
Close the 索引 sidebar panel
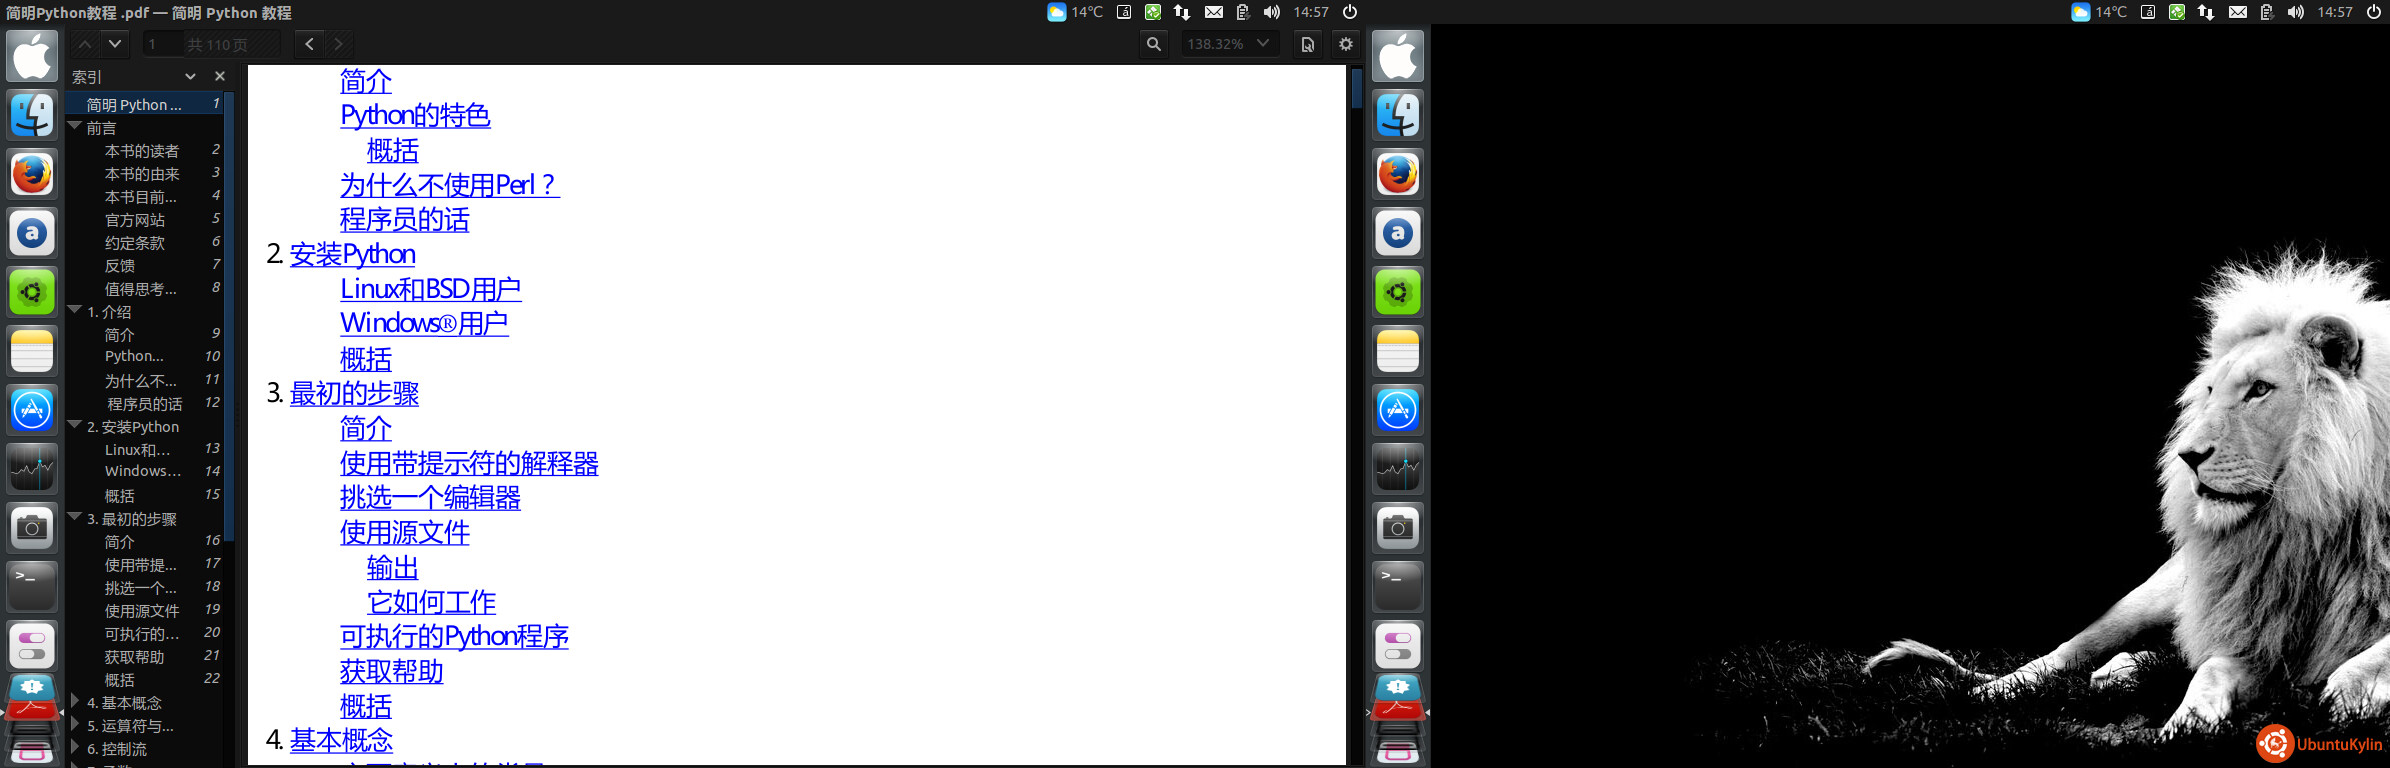(220, 76)
